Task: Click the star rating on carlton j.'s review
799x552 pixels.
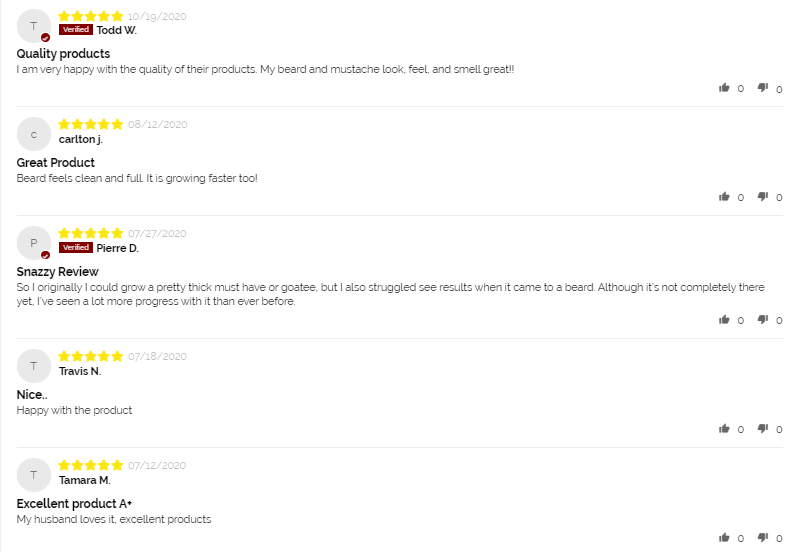Action: 91,124
